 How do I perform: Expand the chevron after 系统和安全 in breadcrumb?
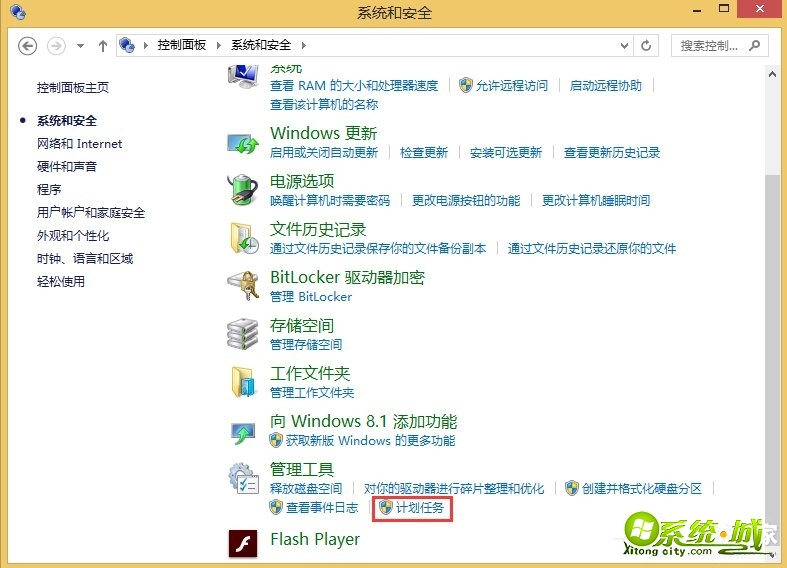point(304,46)
